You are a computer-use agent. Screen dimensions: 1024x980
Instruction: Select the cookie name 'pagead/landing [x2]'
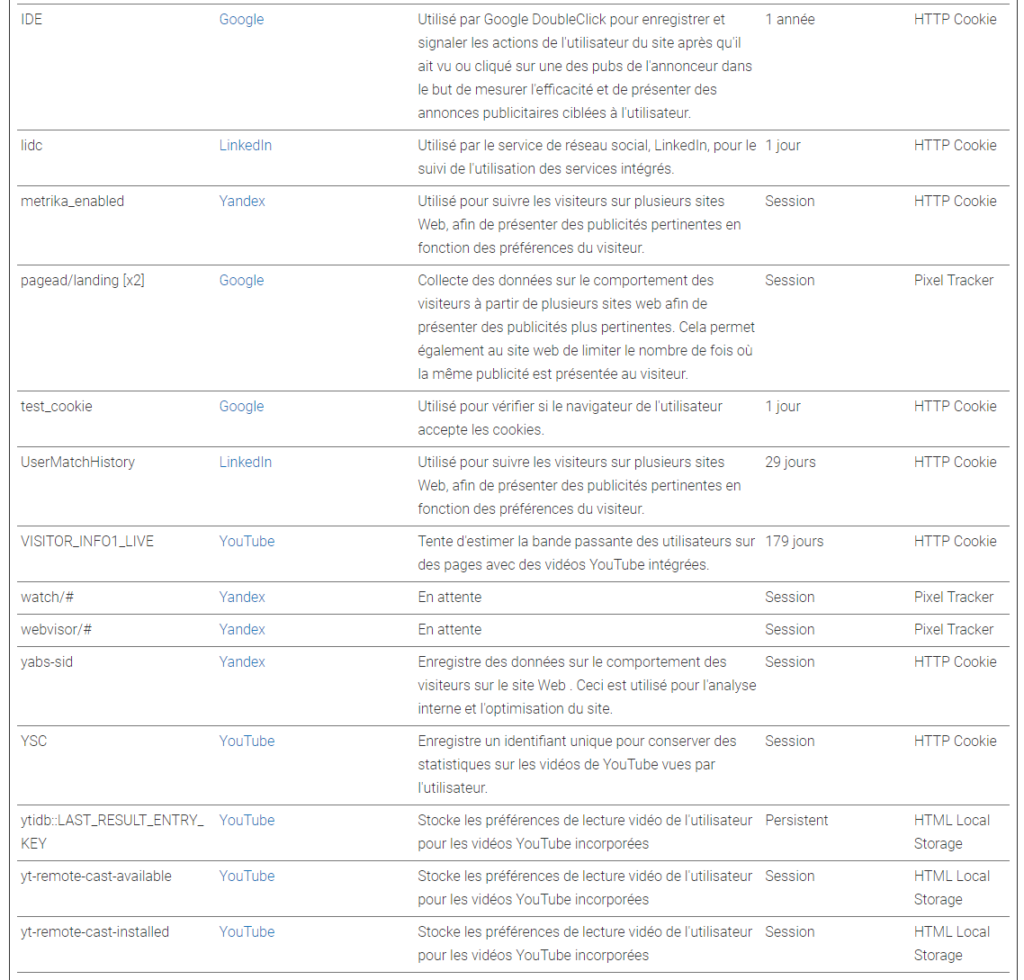tap(82, 281)
